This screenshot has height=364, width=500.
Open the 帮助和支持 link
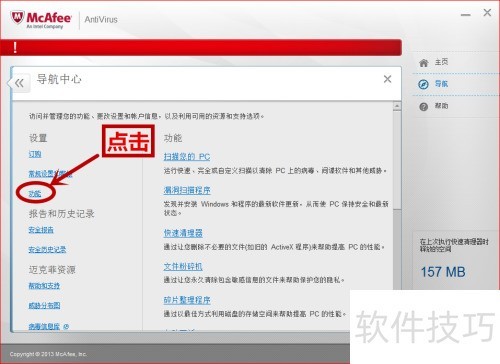click(x=44, y=286)
